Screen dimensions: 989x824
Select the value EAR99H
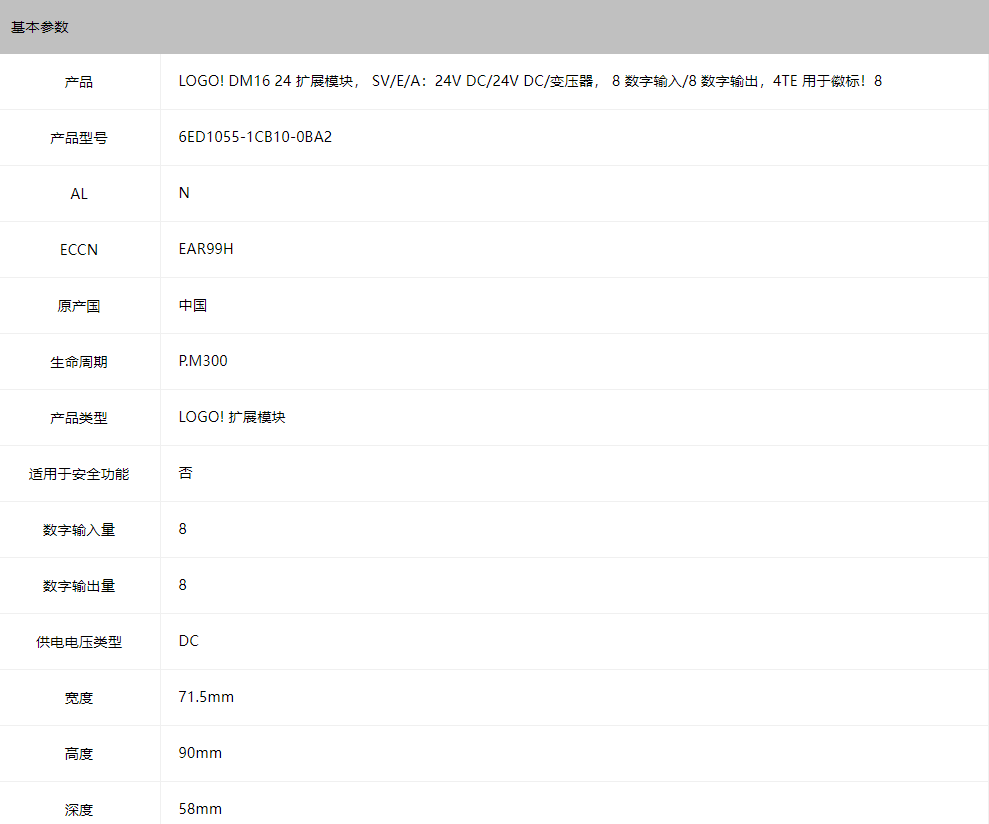pyautogui.click(x=206, y=249)
